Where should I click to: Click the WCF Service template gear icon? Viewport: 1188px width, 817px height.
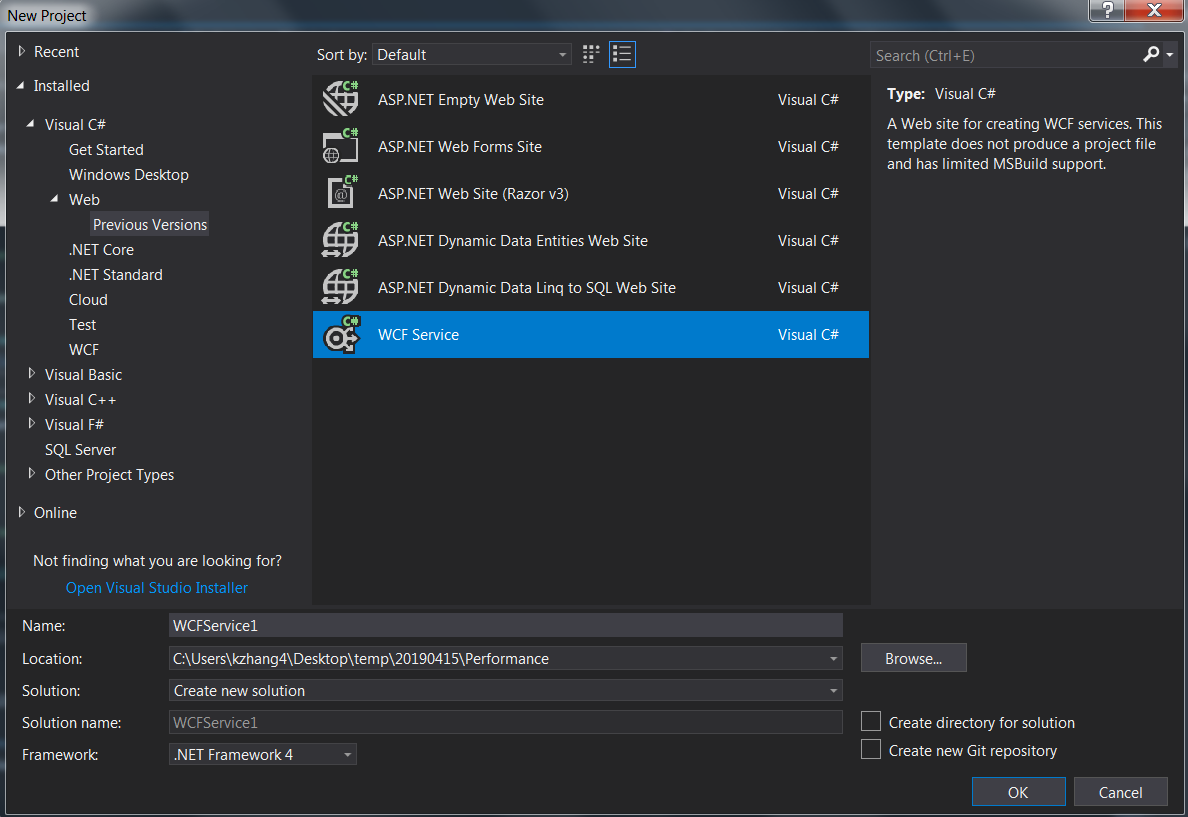pos(341,334)
